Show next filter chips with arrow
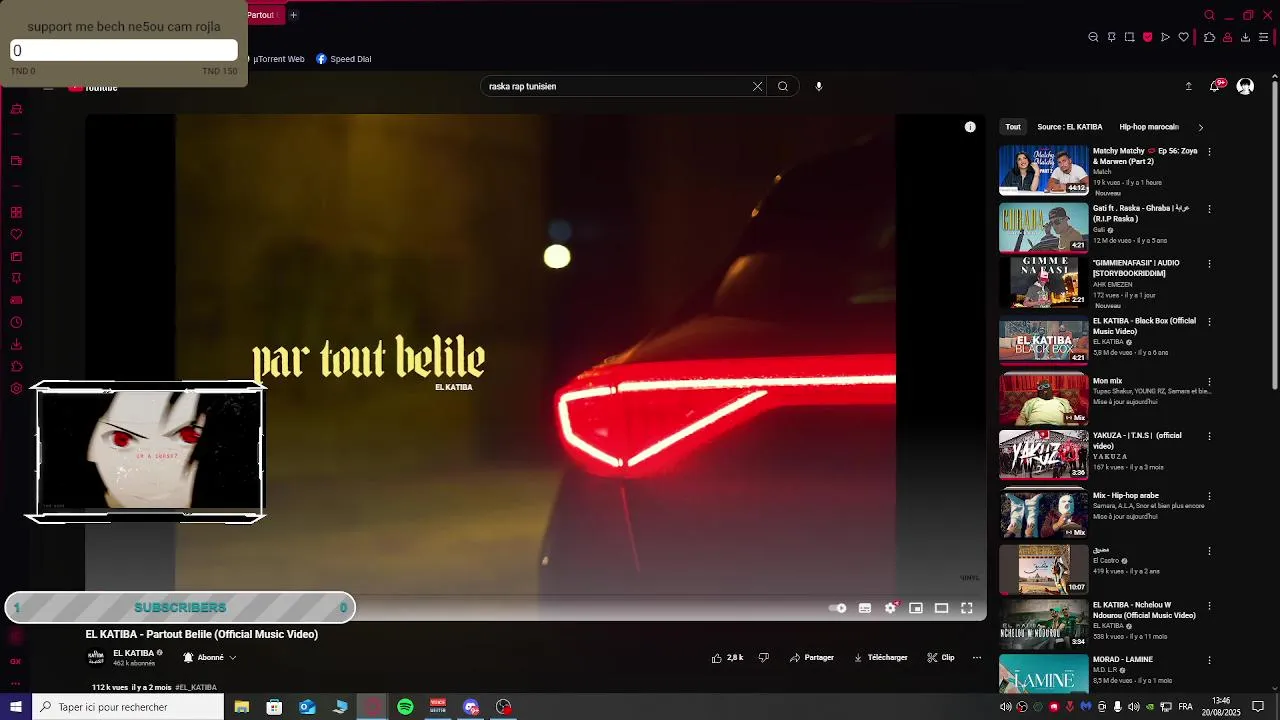This screenshot has height=720, width=1280. coord(1200,127)
